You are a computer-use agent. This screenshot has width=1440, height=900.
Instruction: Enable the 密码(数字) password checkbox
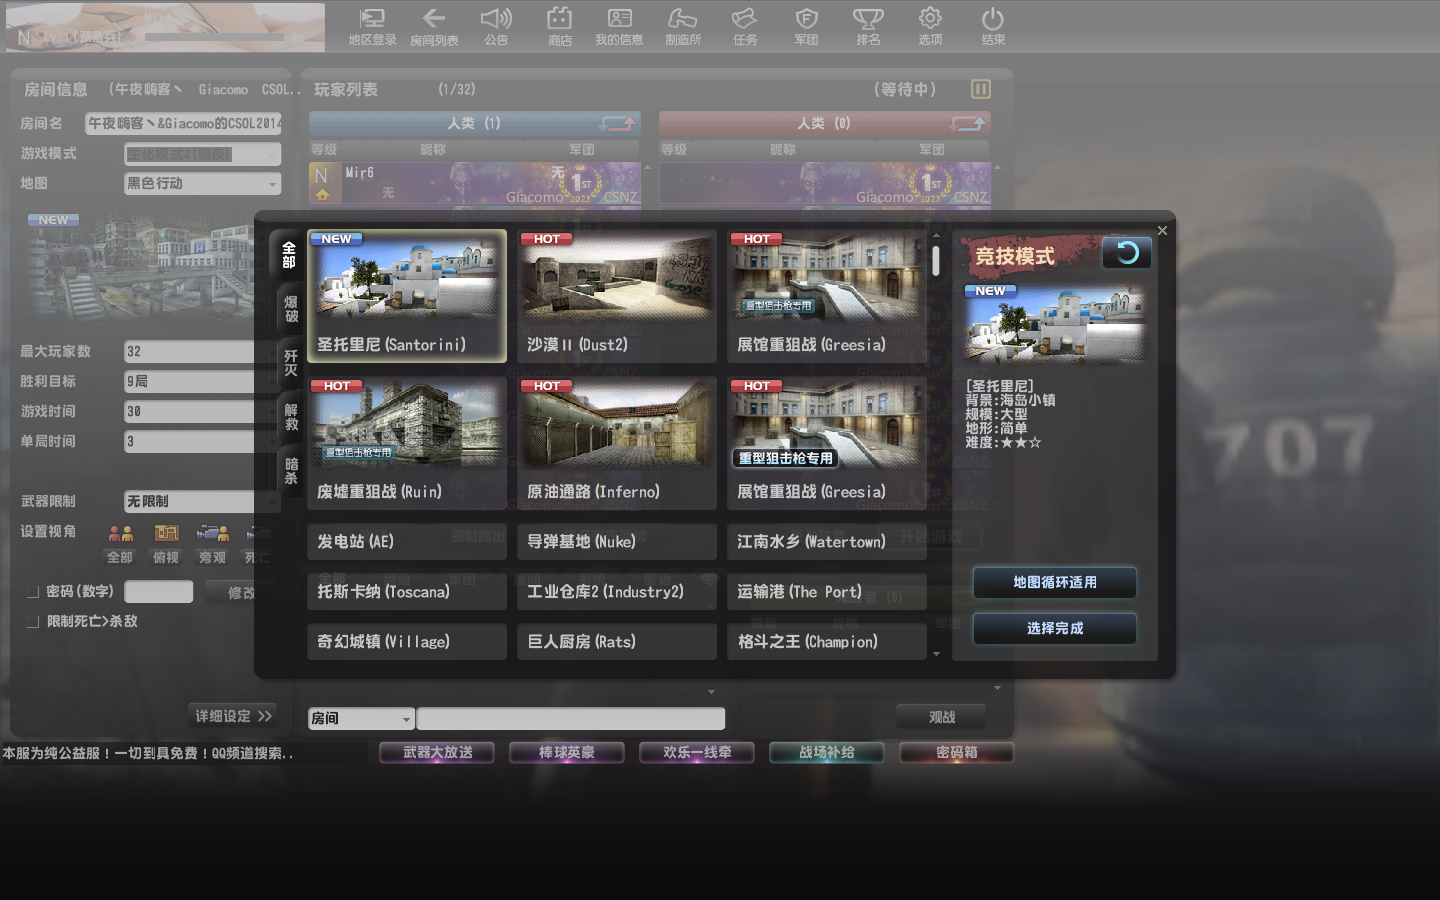tap(33, 592)
